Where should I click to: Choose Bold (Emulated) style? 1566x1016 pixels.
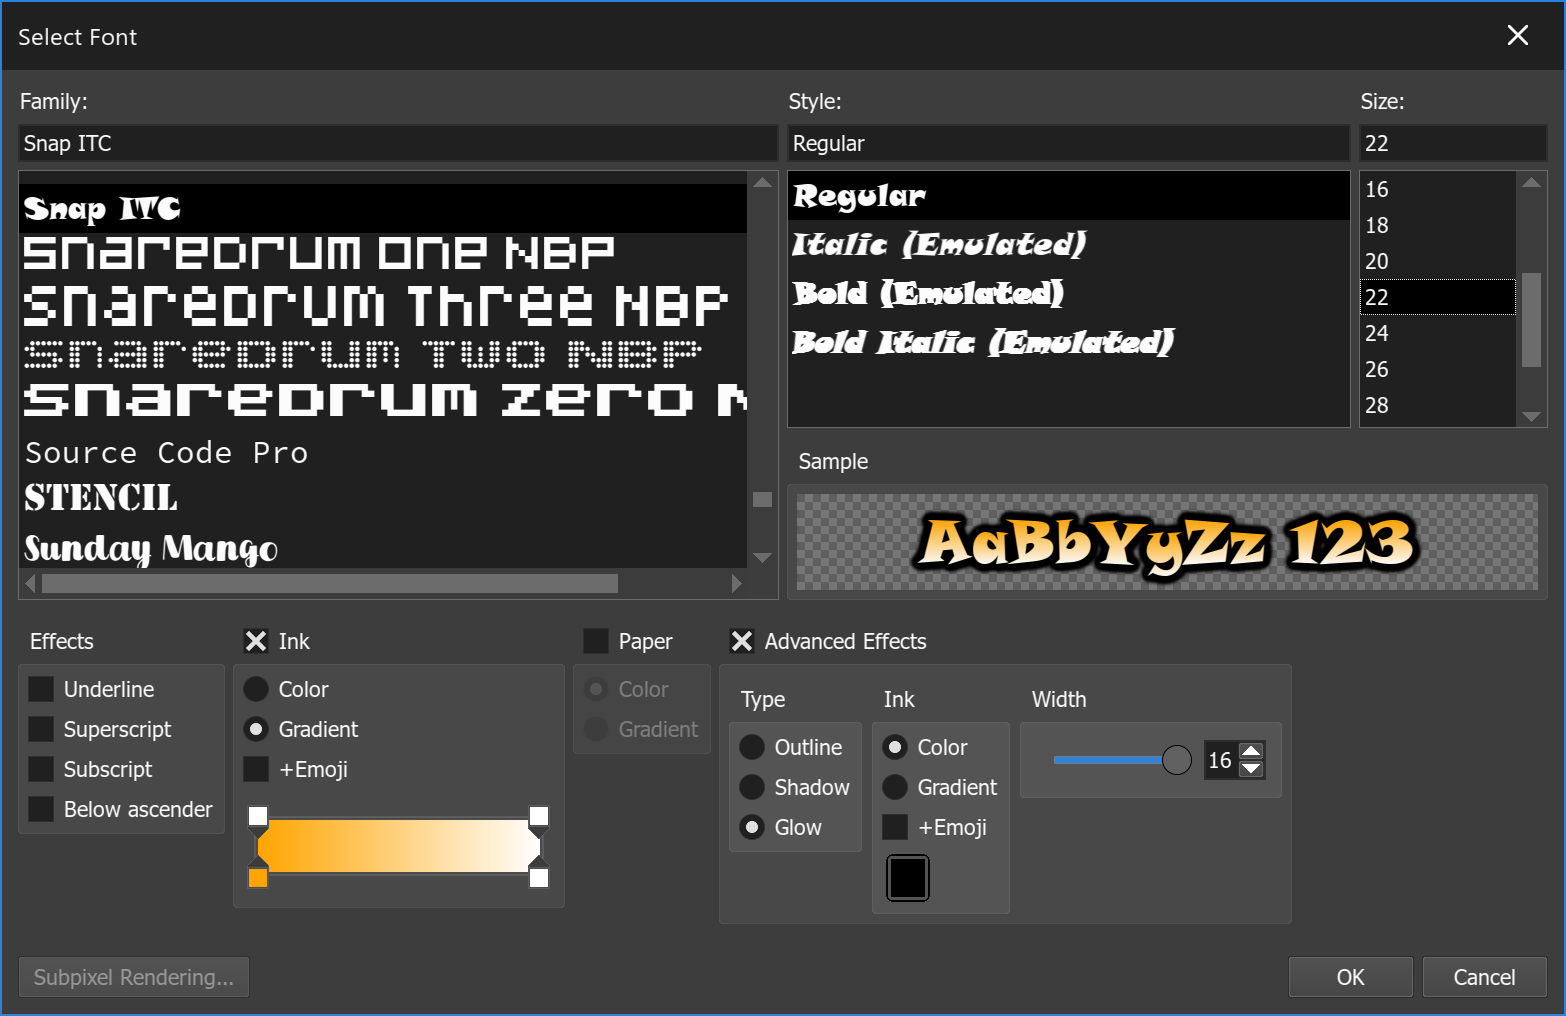click(x=1068, y=294)
